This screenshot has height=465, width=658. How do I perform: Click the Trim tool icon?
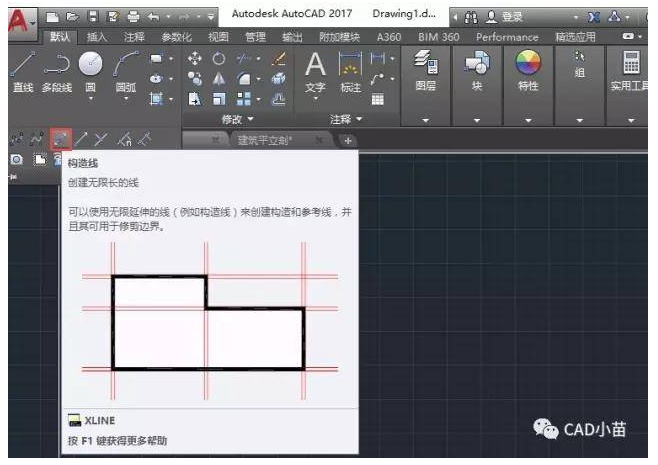(244, 58)
